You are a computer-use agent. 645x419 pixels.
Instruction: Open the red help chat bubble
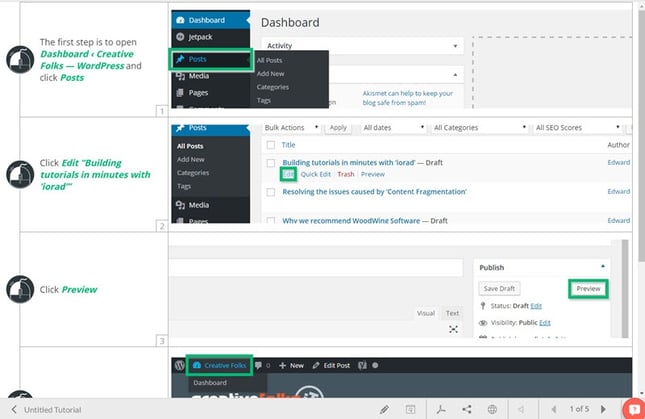click(635, 409)
